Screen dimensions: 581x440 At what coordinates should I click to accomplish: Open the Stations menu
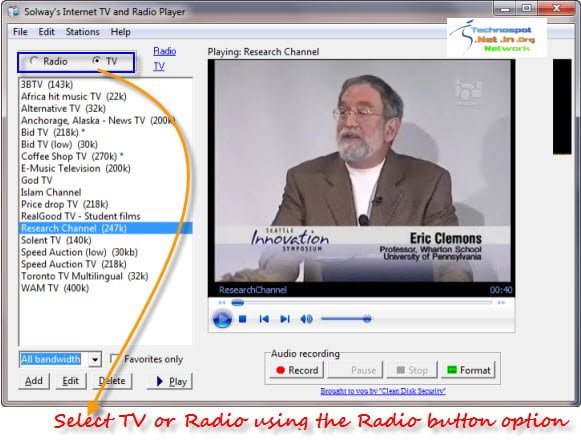point(83,32)
